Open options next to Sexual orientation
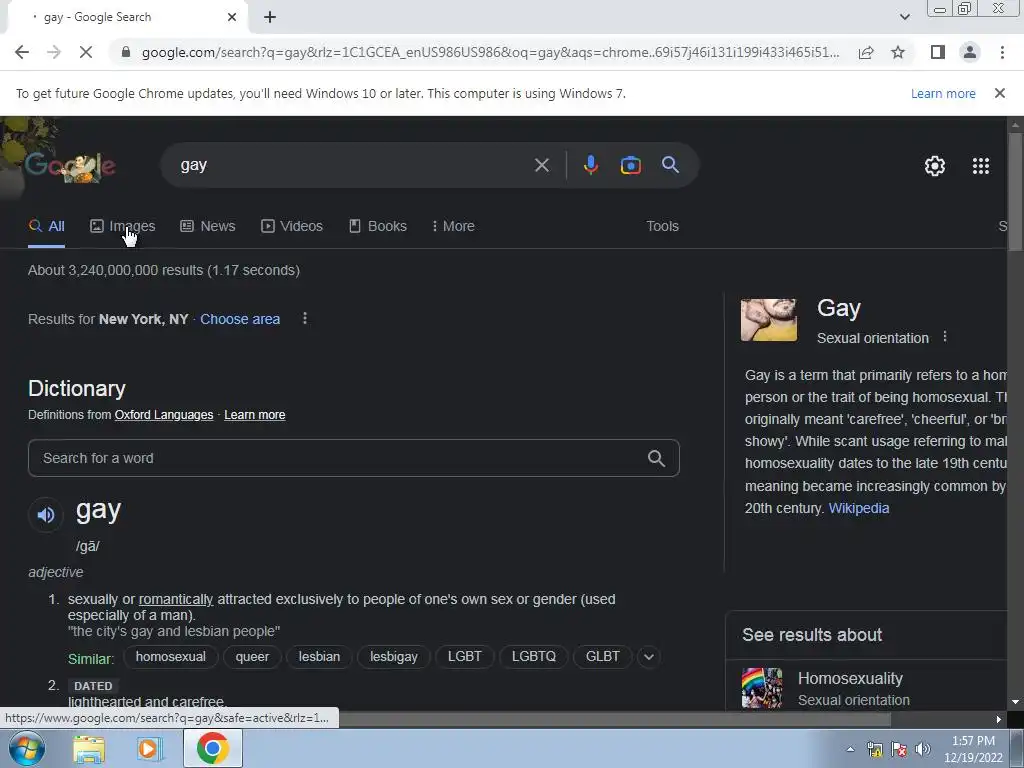This screenshot has height=768, width=1024. tap(944, 337)
